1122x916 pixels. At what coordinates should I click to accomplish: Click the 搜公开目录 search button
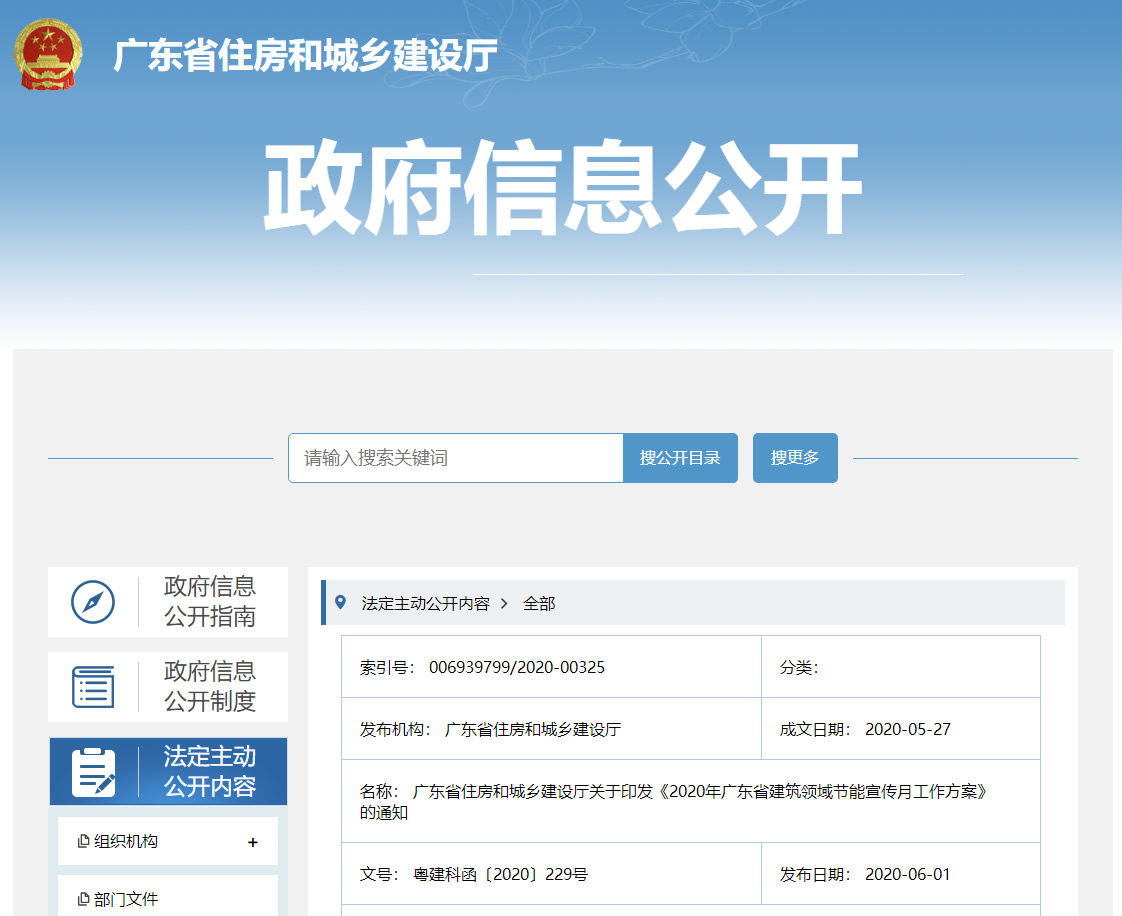[x=680, y=458]
